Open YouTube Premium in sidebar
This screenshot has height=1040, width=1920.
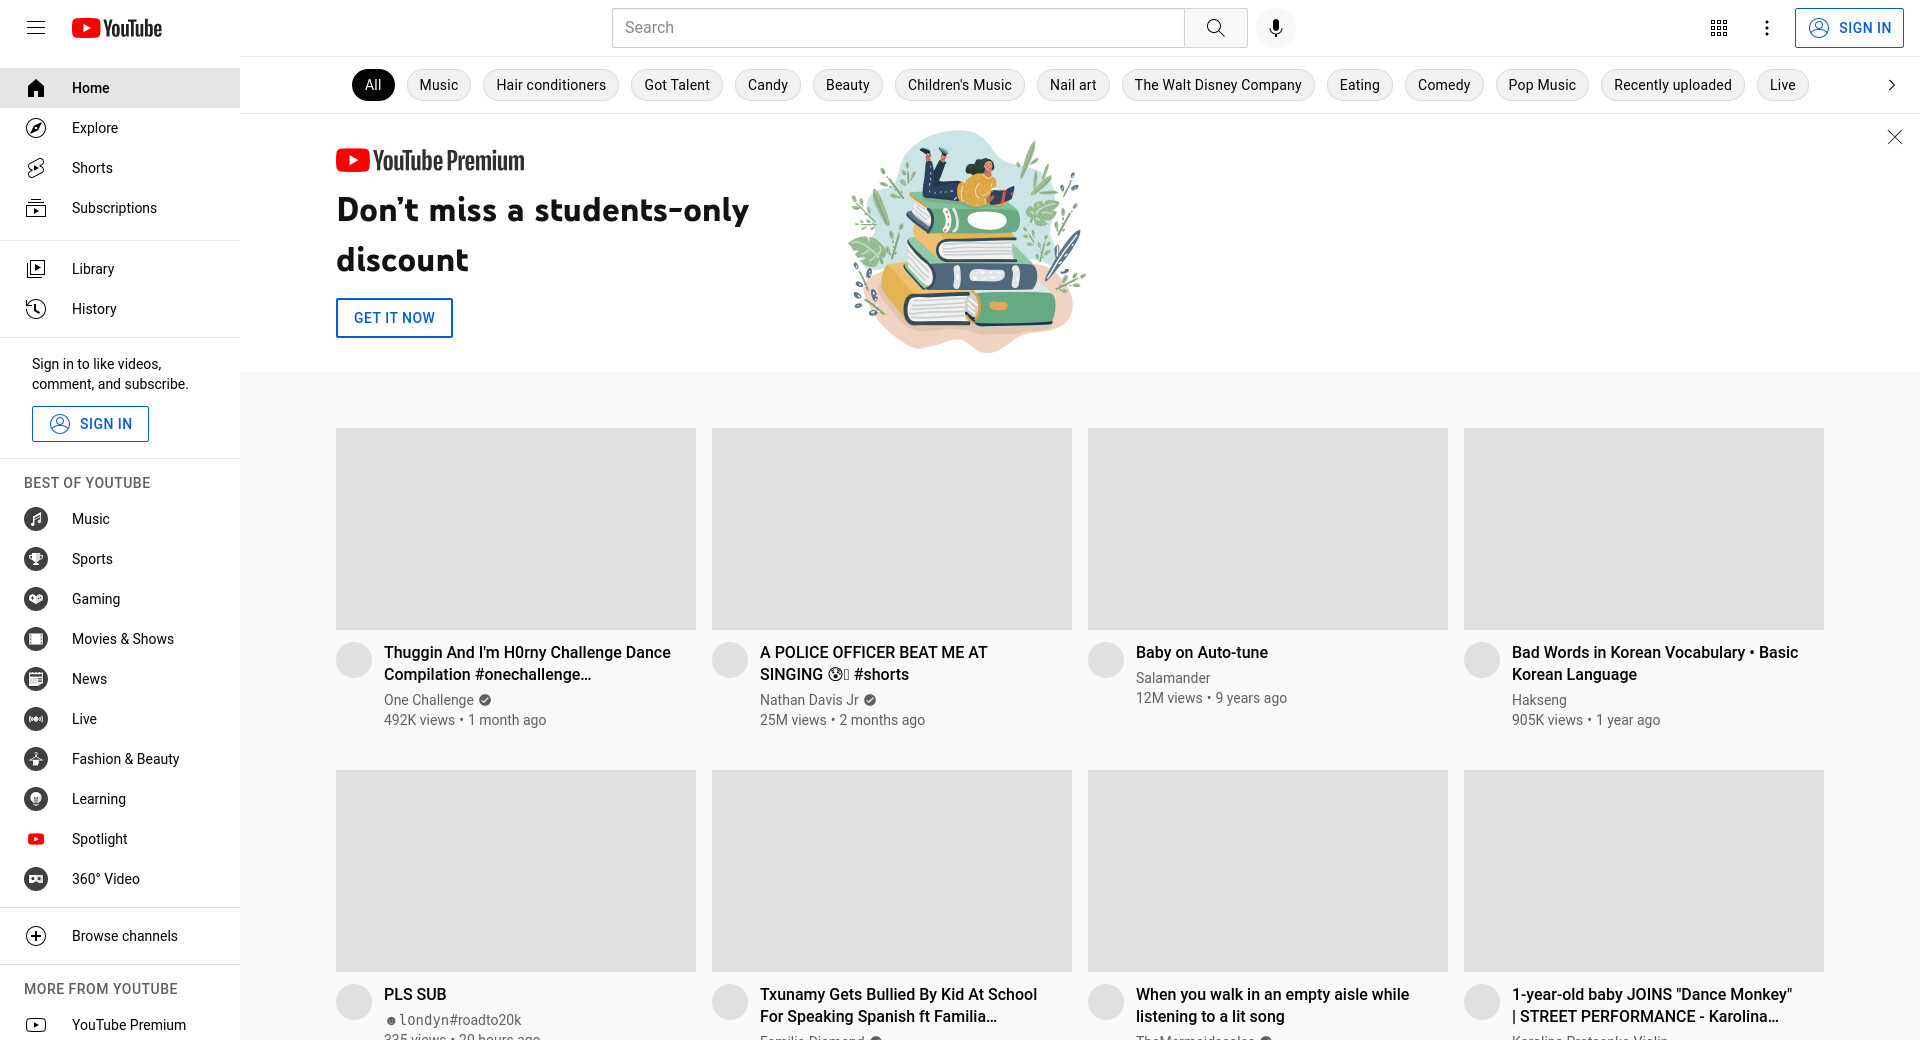(x=120, y=1025)
